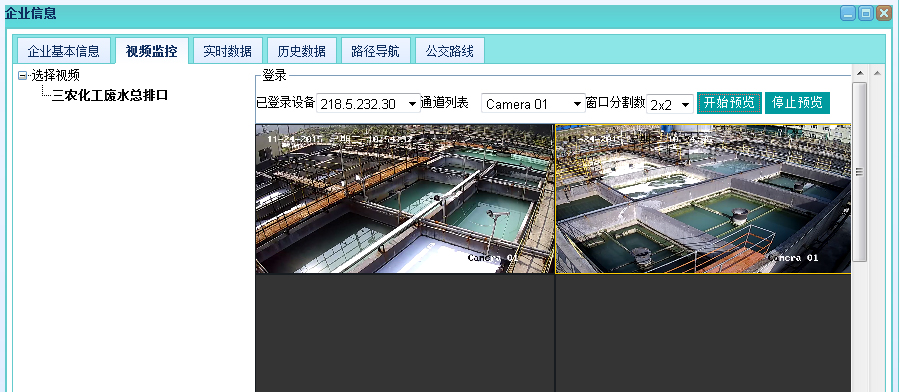
Task: Select the top-right highlighted video pane
Action: tap(703, 199)
